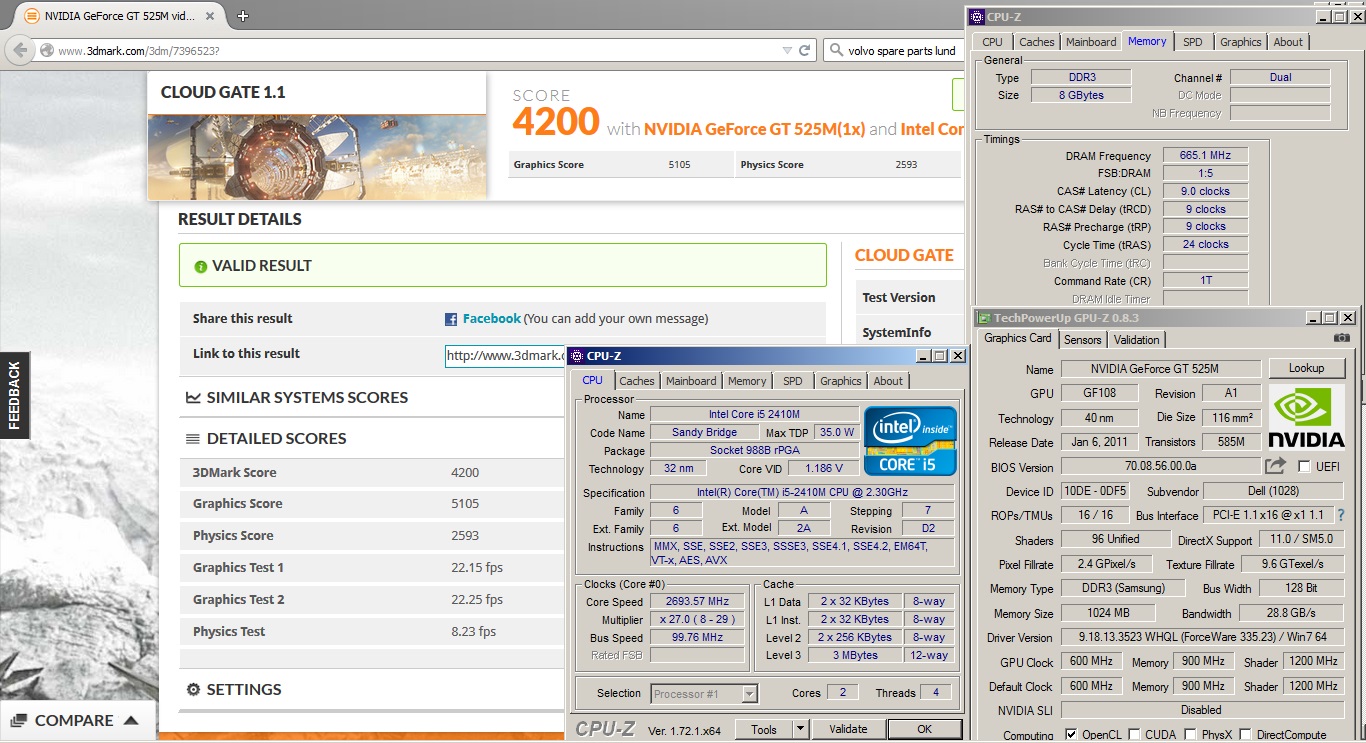The image size is (1366, 743).
Task: Click the 2693.57 MHz Core Speed value
Action: pos(698,601)
